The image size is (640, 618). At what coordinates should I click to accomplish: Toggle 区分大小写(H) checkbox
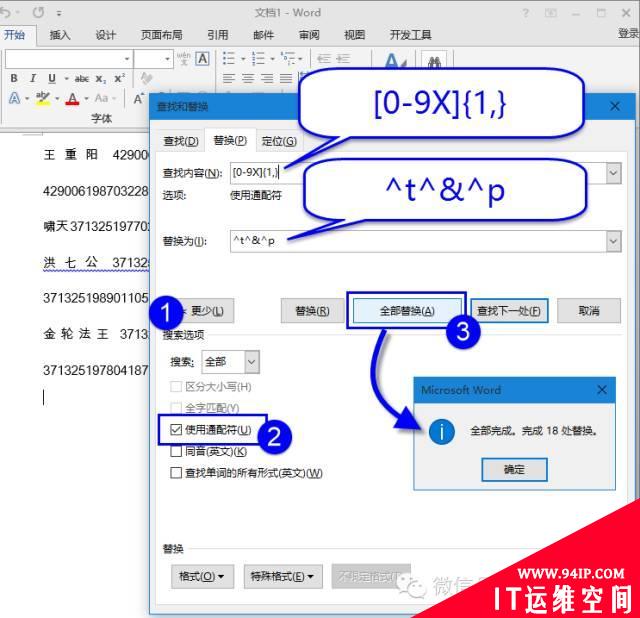pyautogui.click(x=176, y=387)
